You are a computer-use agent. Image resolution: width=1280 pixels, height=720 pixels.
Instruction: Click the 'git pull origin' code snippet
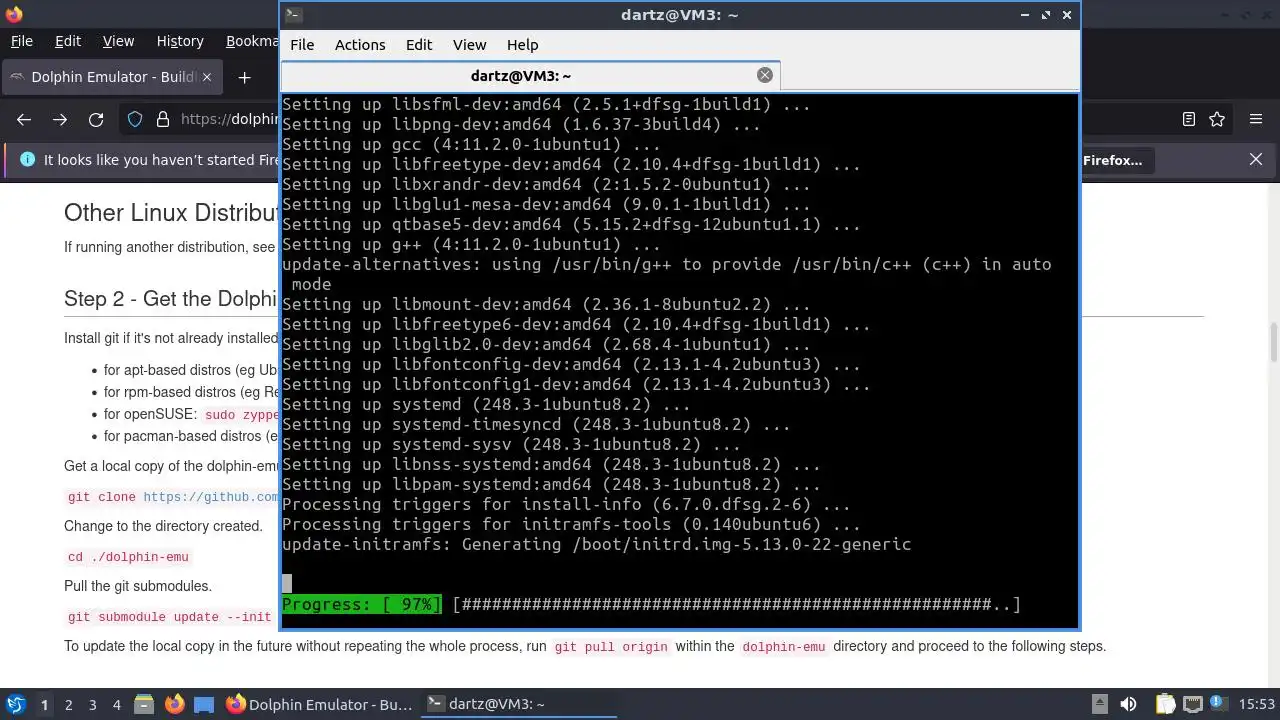[x=611, y=647]
